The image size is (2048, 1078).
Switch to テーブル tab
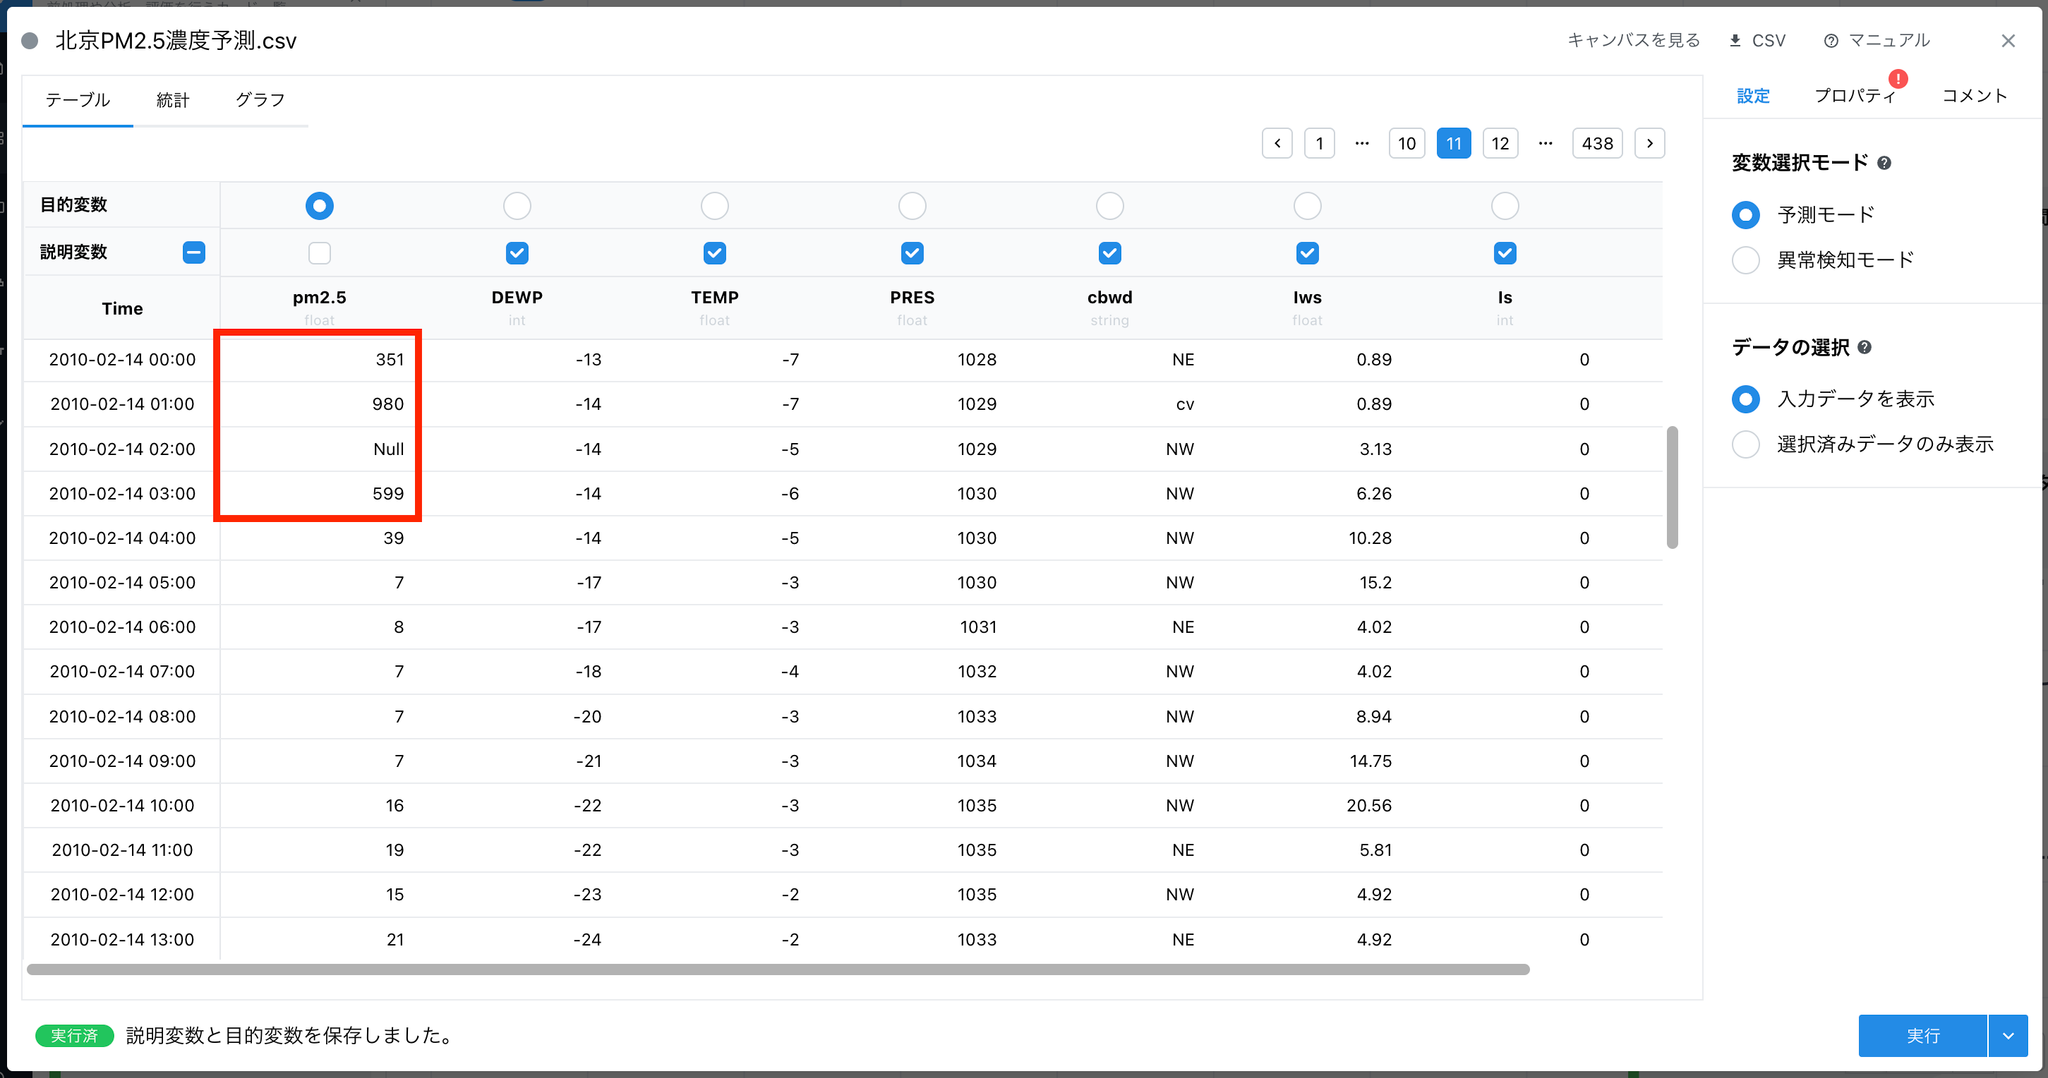tap(78, 100)
